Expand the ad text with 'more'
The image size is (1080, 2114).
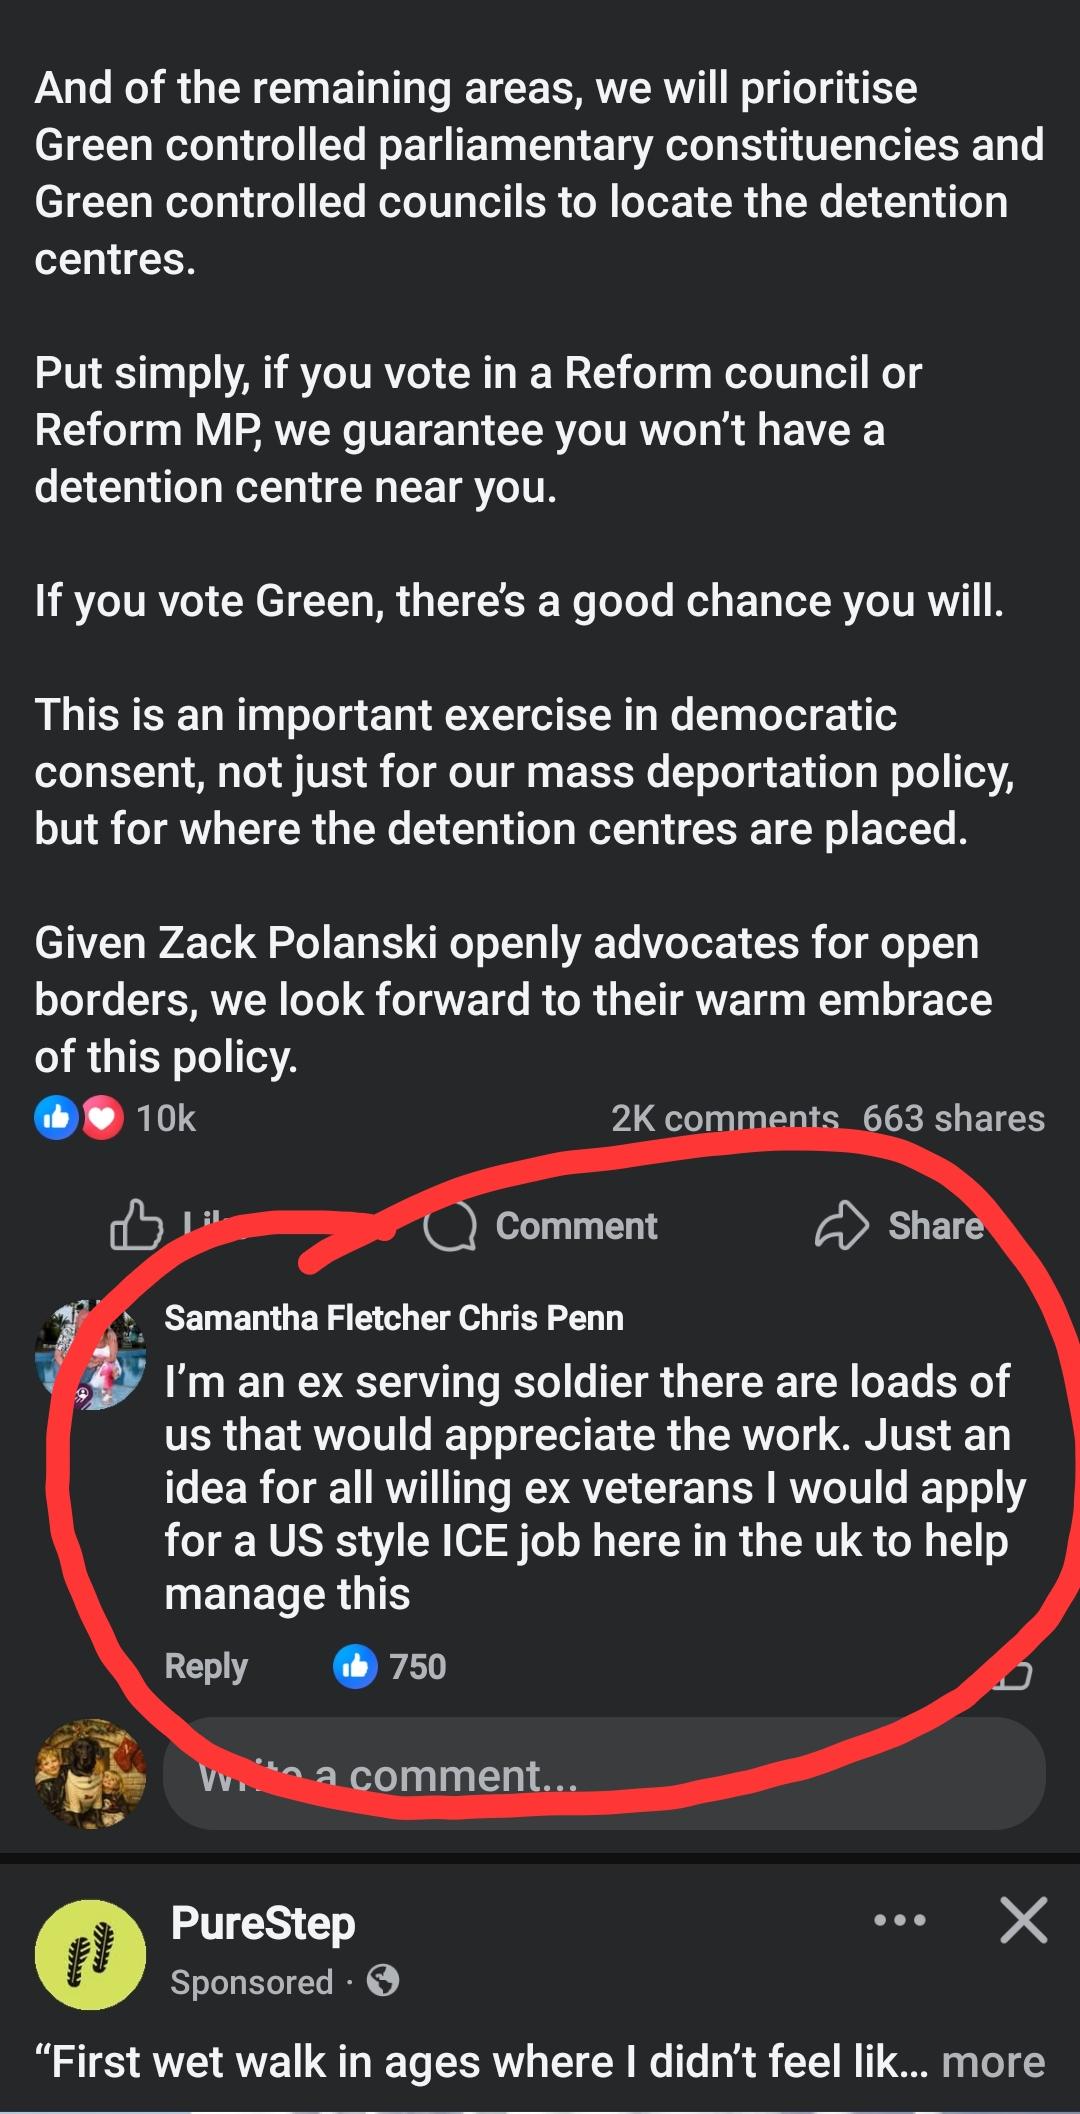click(993, 2062)
